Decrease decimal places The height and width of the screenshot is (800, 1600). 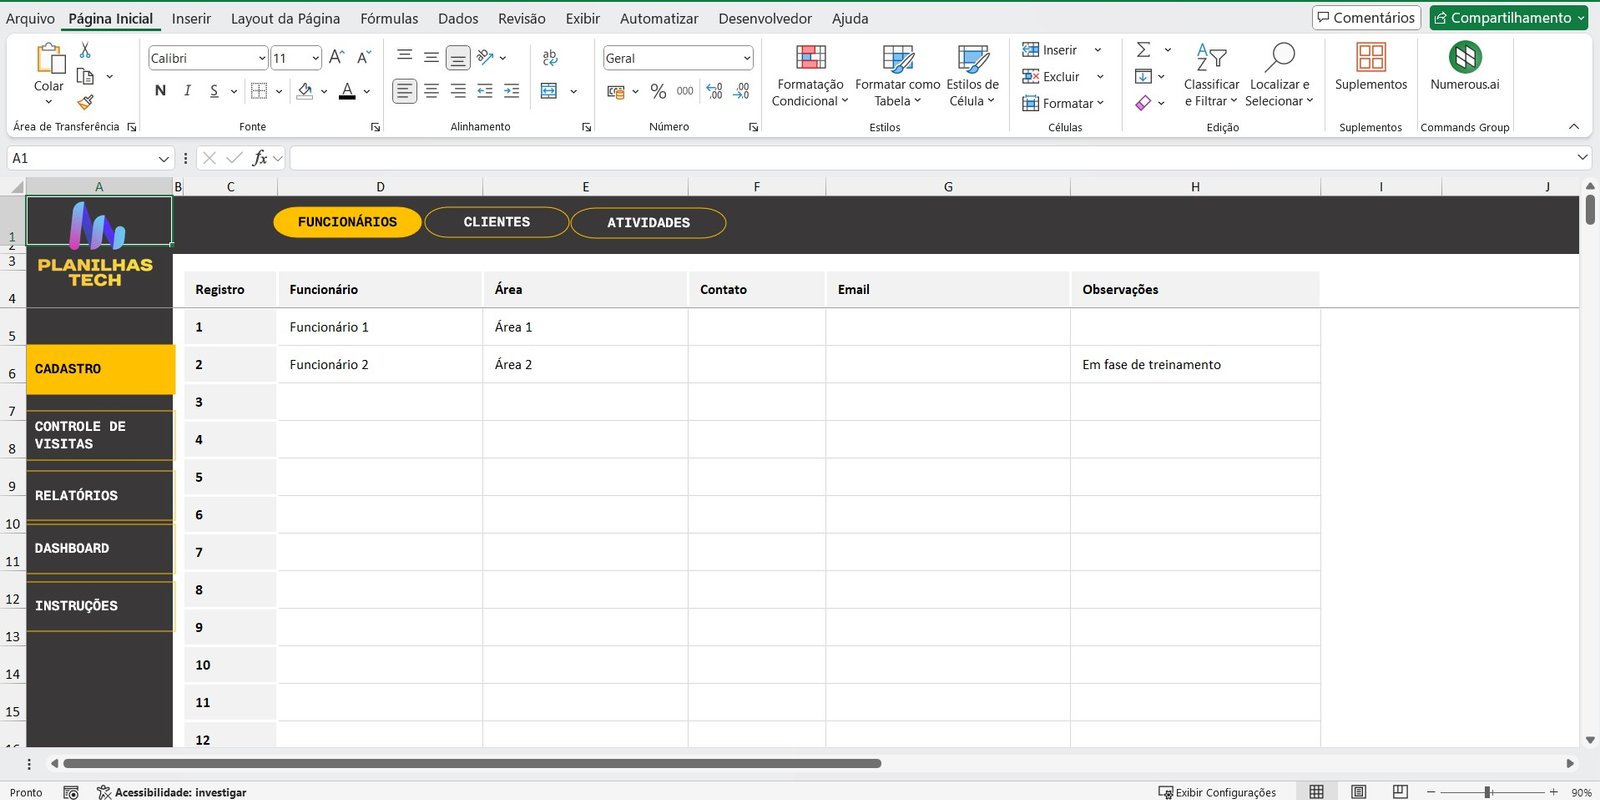(x=741, y=91)
